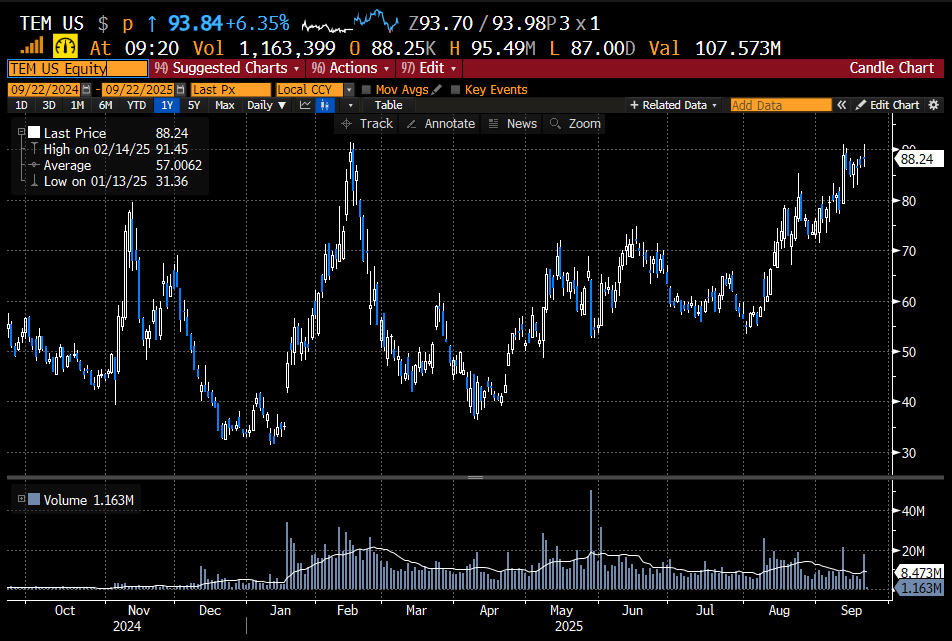
Task: Click the Last Px data field
Action: (x=231, y=90)
